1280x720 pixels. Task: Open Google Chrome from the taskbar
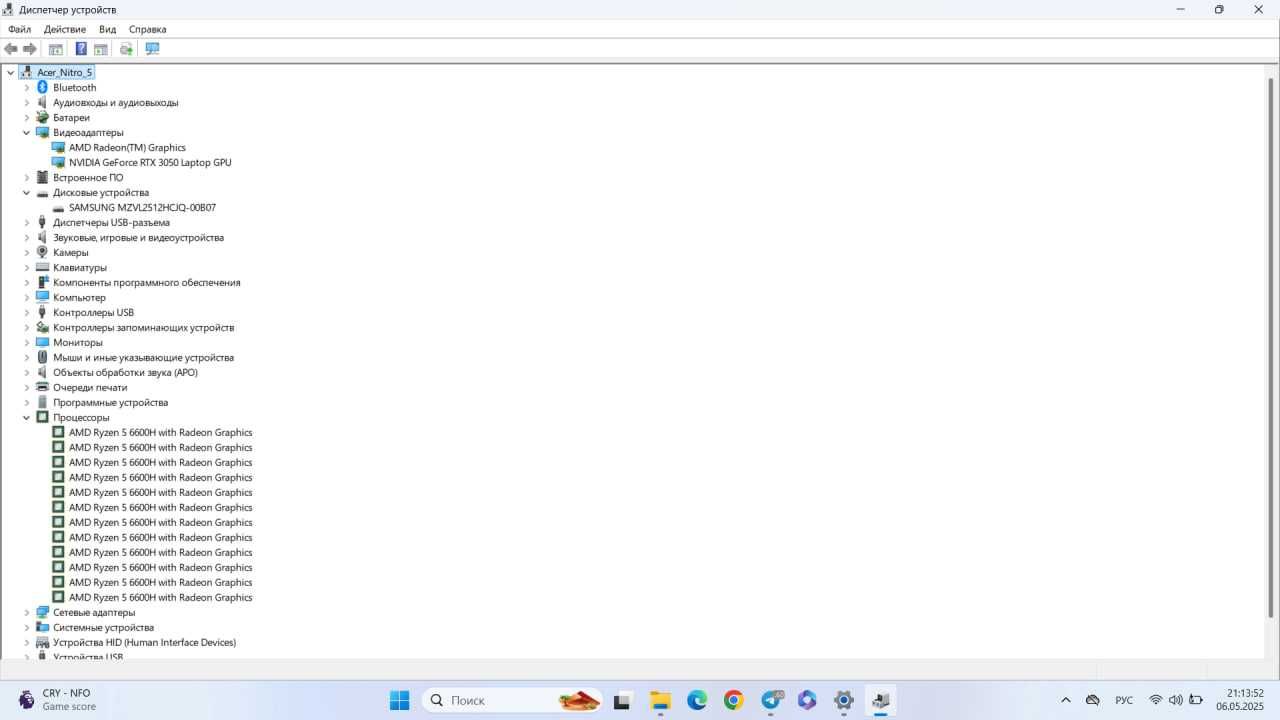[x=733, y=700]
